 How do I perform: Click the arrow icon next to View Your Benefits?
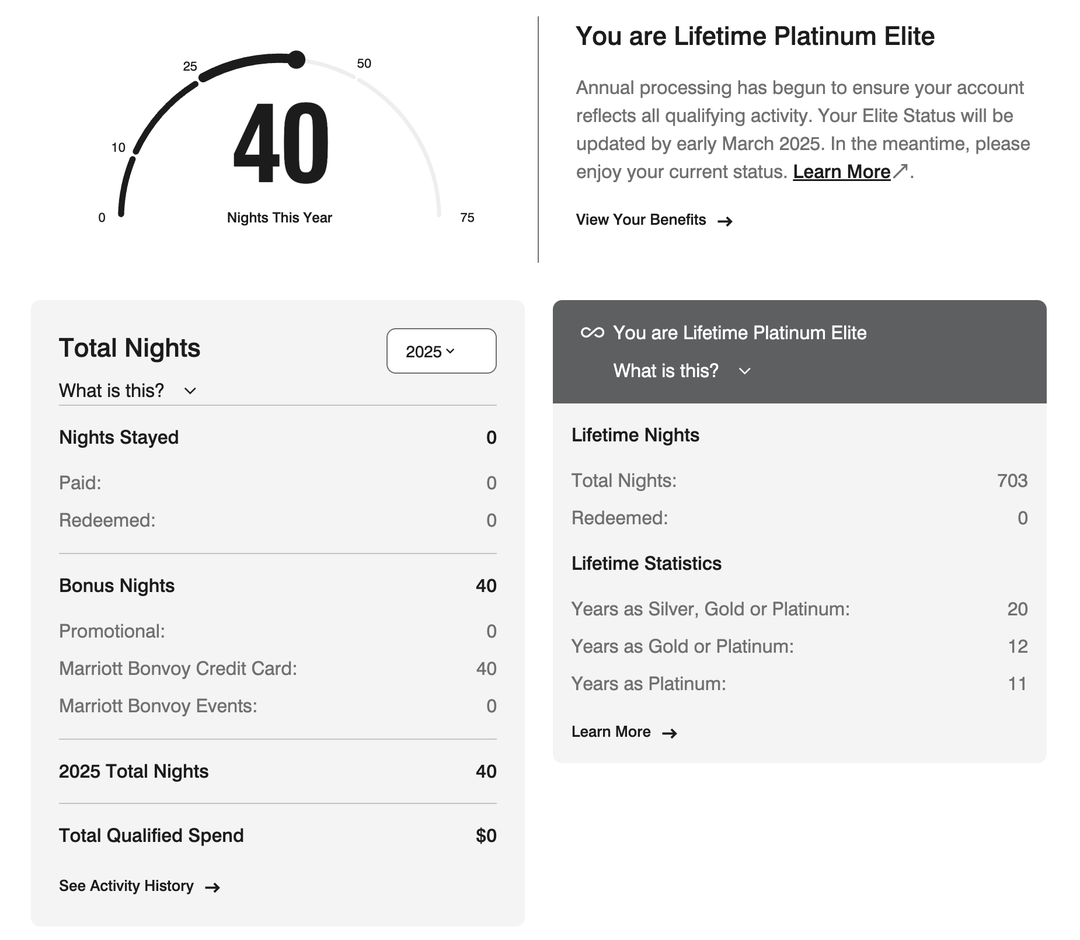pyautogui.click(x=724, y=220)
